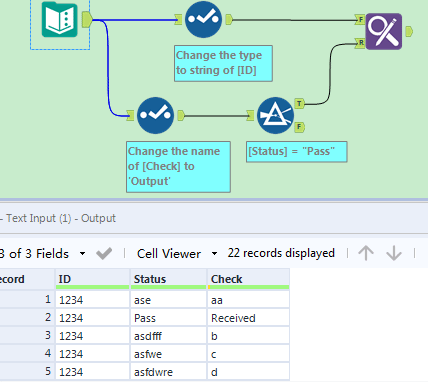Click the Check column header
The height and width of the screenshot is (382, 428).
248,279
